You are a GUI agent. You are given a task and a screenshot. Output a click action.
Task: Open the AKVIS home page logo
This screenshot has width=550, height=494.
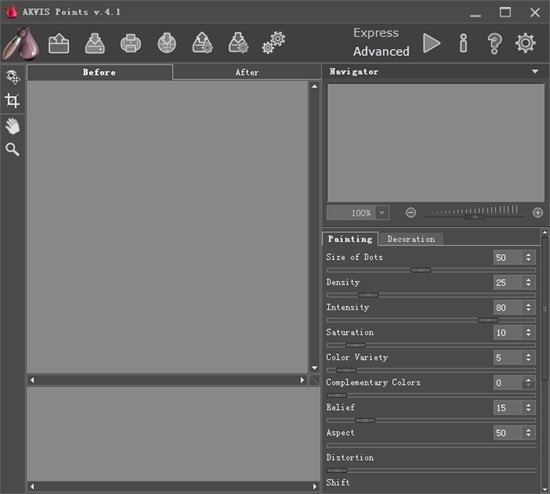(20, 44)
